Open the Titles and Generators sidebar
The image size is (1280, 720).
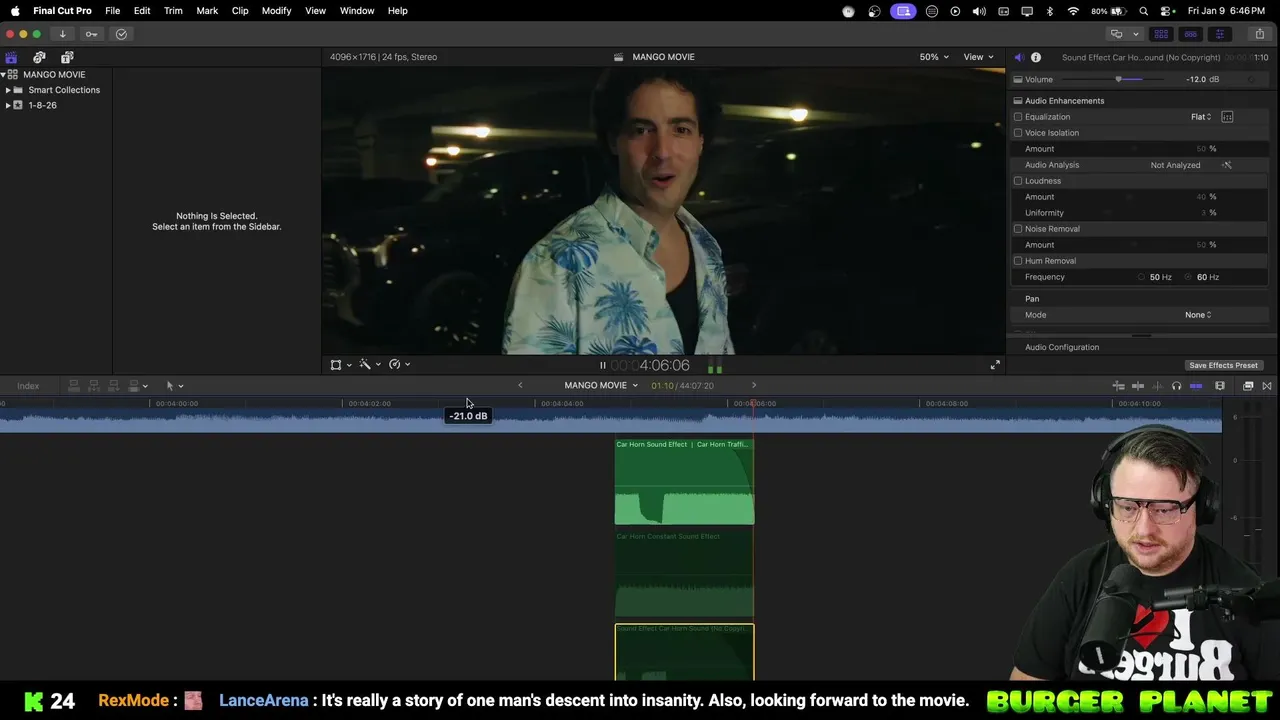(x=67, y=58)
